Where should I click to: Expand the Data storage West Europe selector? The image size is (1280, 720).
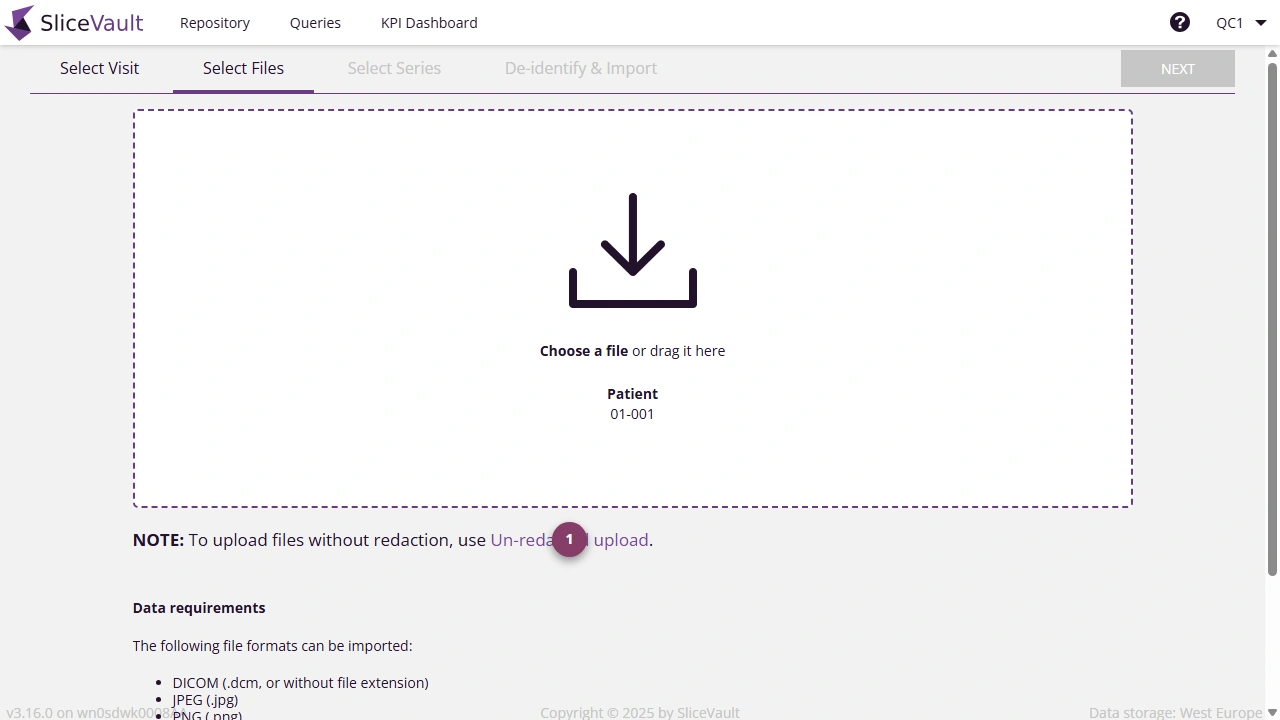point(1180,712)
